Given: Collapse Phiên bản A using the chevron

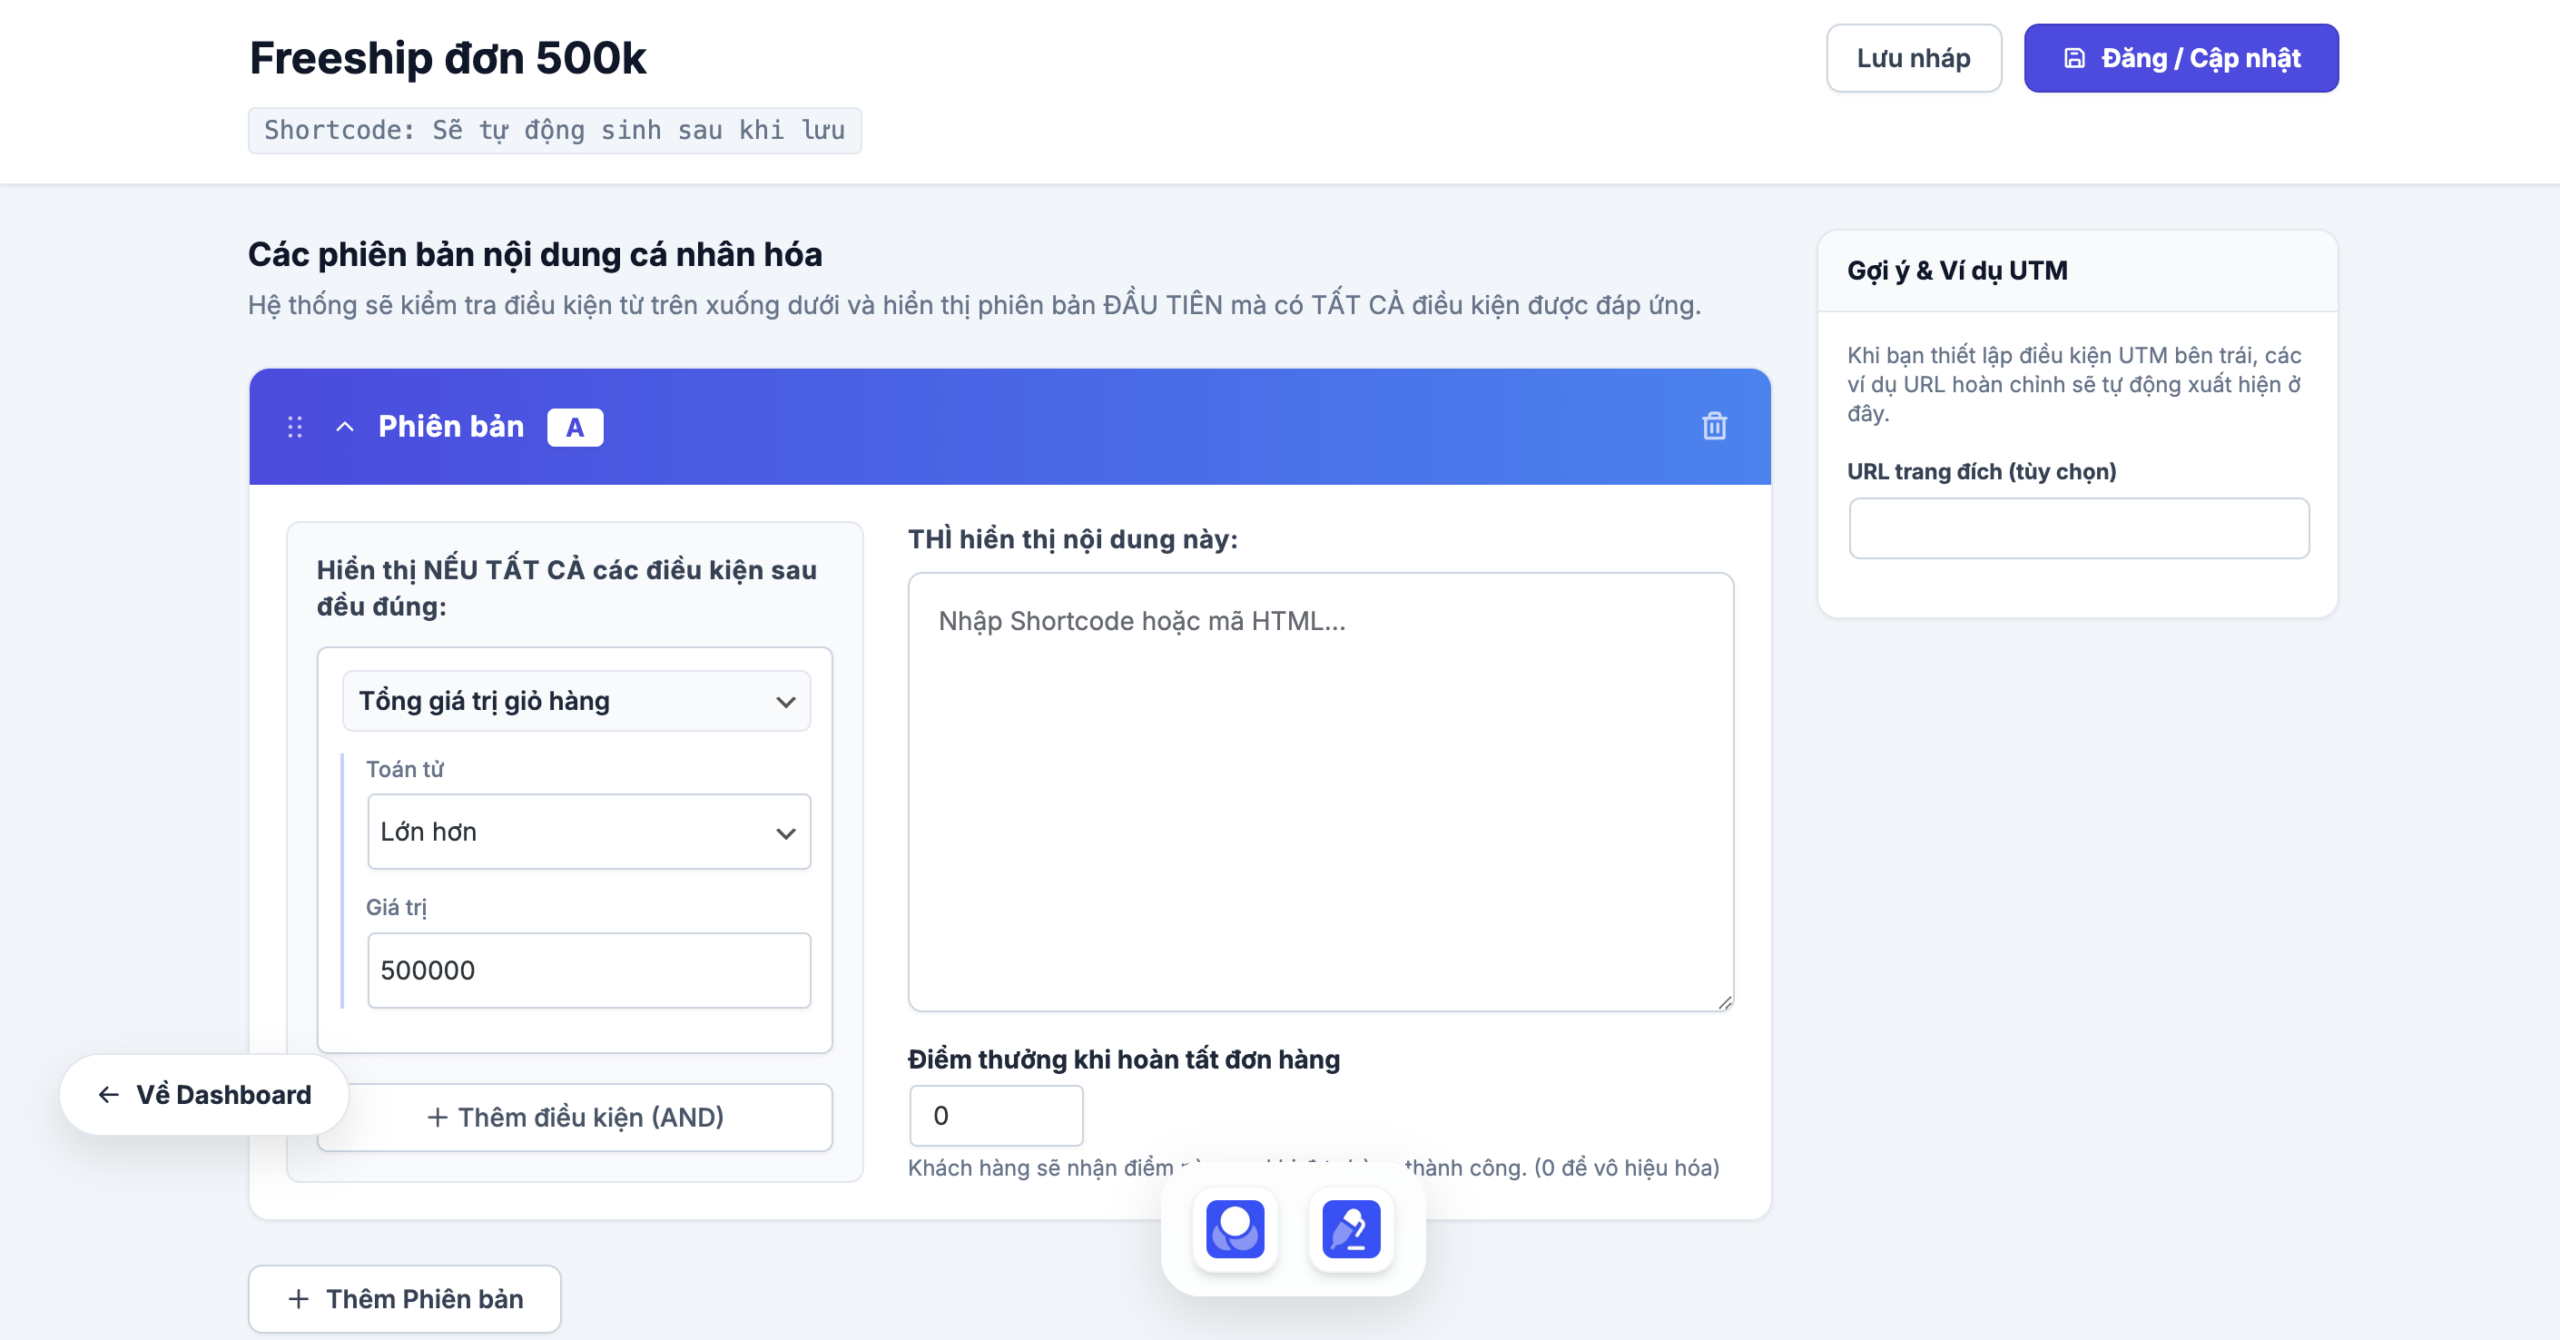Looking at the screenshot, I should [345, 427].
